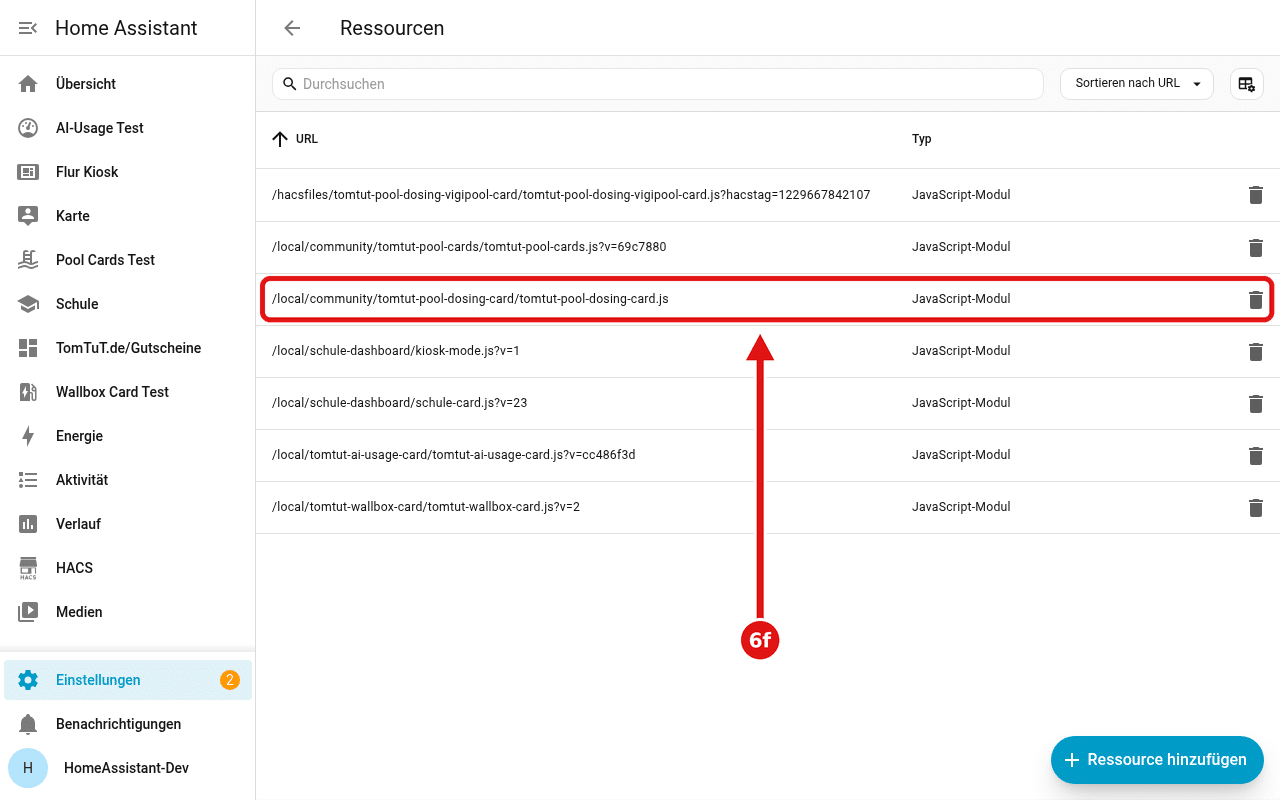Select the tomtut-pool-cards.js?v=69c7880 URL row
The width and height of the screenshot is (1280, 800).
click(x=768, y=247)
